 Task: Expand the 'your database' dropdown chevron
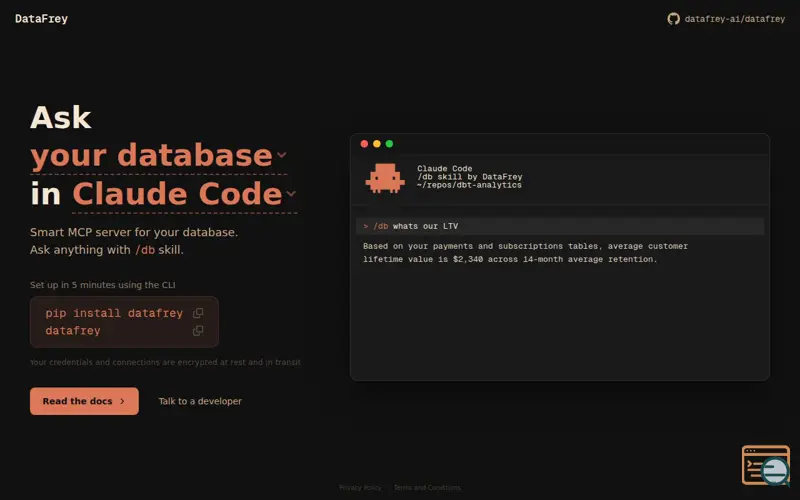pyautogui.click(x=282, y=155)
